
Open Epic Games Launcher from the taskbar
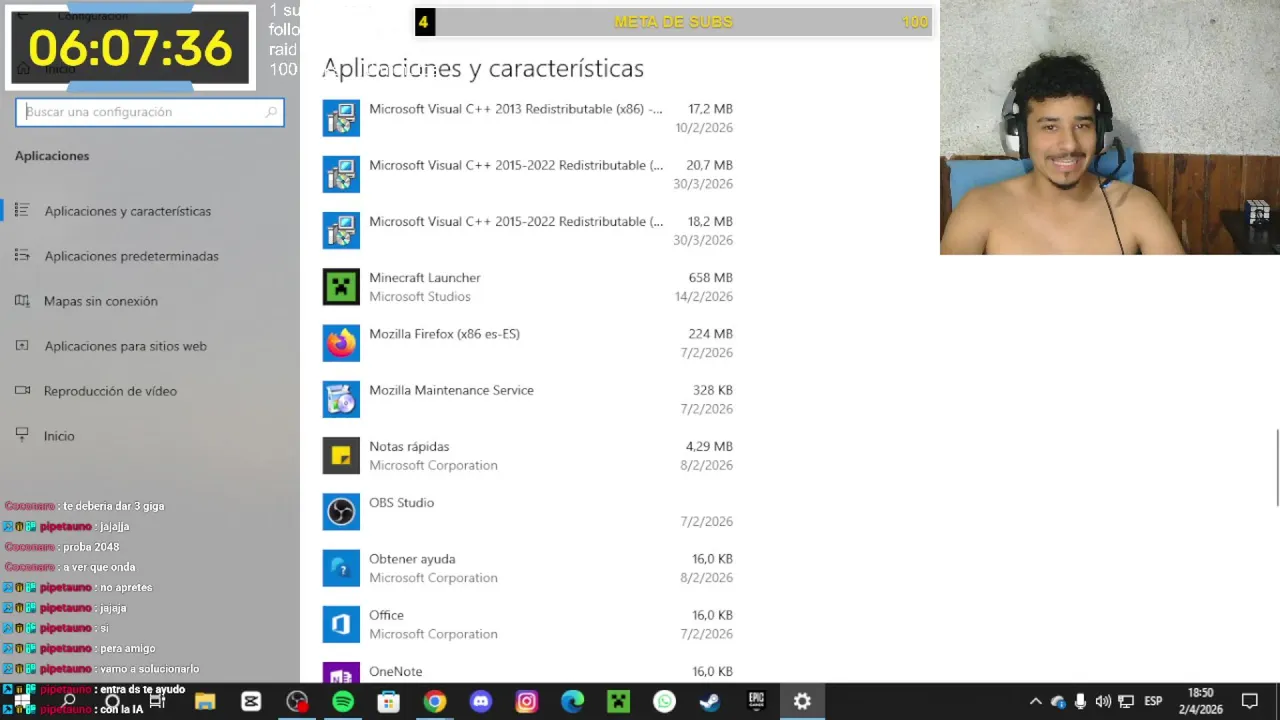tap(756, 702)
